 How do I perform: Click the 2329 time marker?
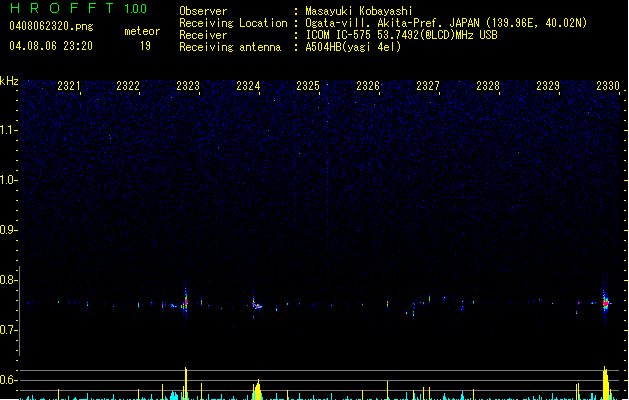coord(548,86)
